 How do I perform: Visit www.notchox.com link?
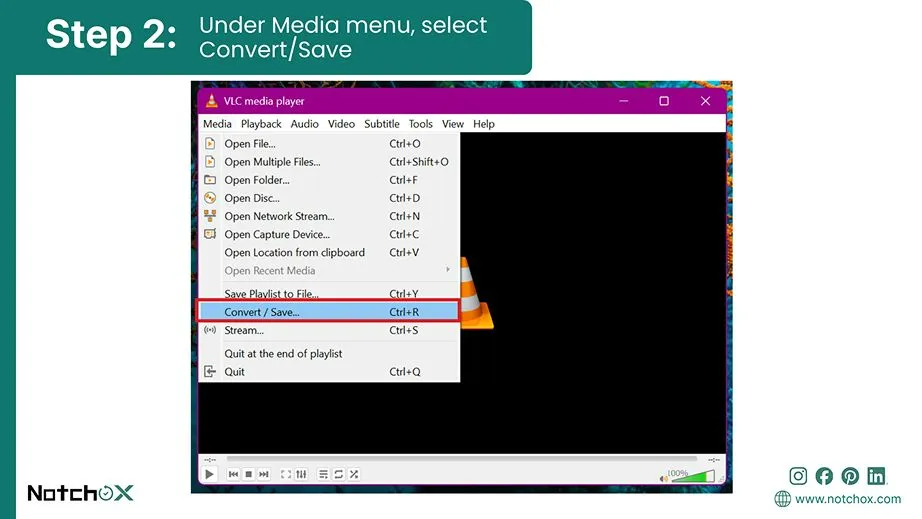click(848, 499)
